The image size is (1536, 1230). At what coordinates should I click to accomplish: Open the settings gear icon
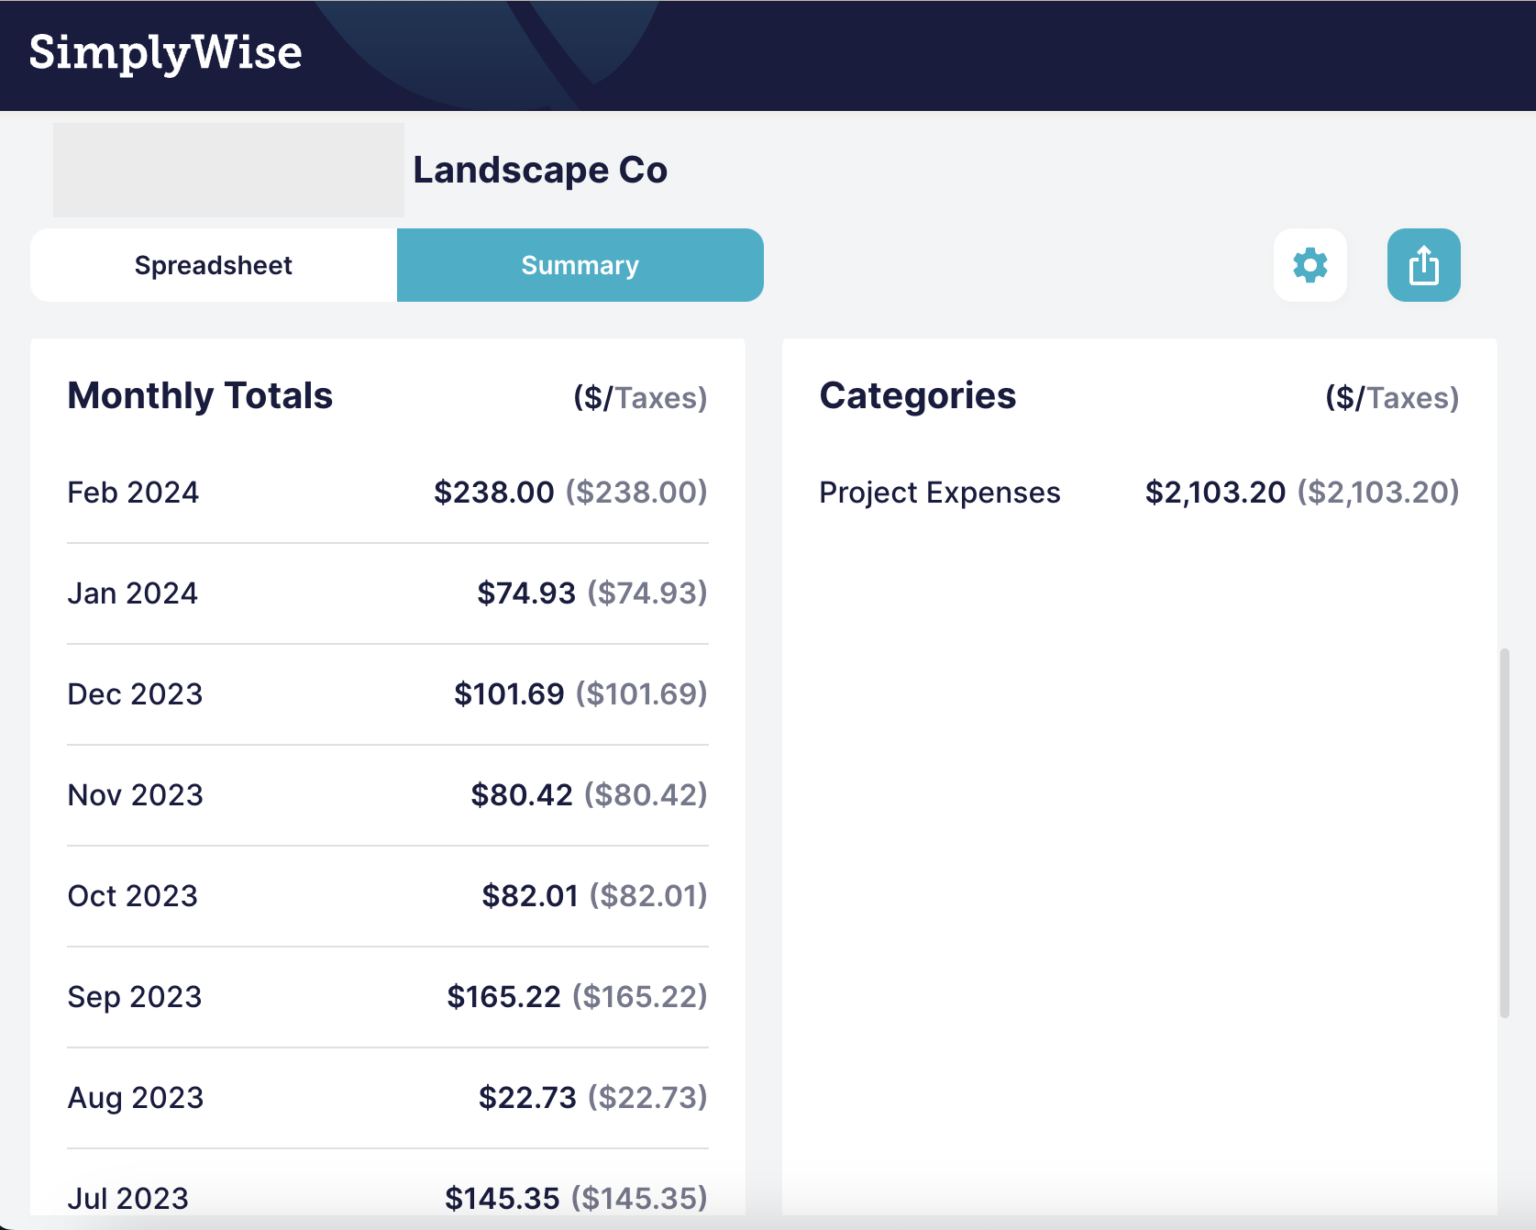point(1310,265)
